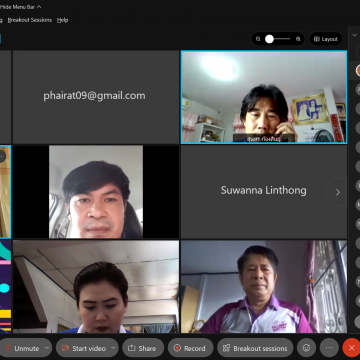Expand audio options arrow beside Unmute

click(x=47, y=348)
